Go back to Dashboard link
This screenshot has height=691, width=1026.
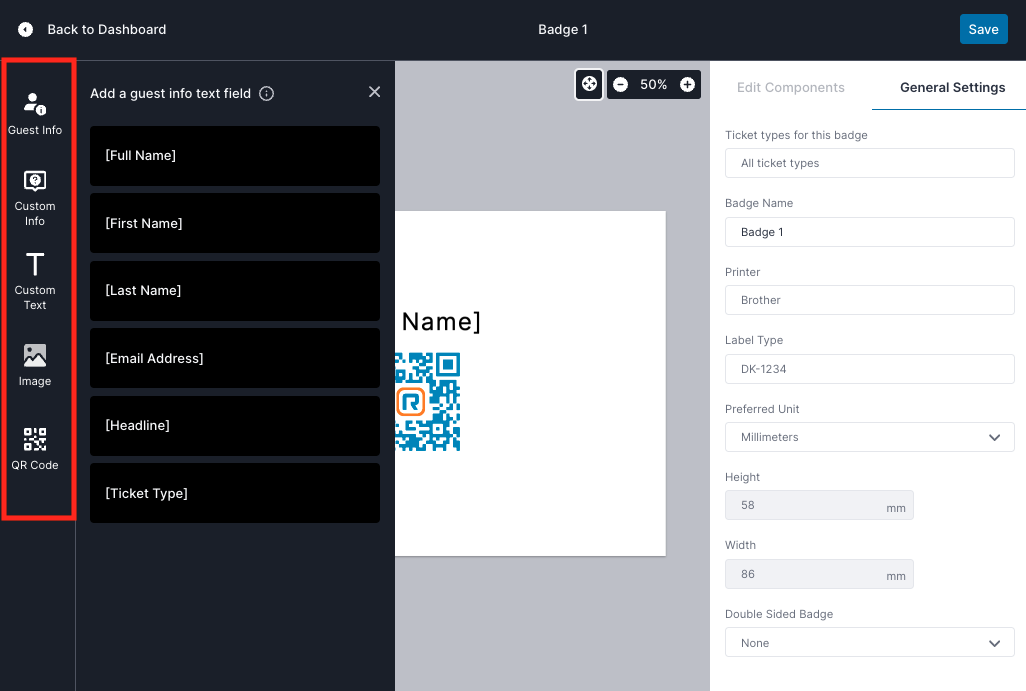click(107, 29)
